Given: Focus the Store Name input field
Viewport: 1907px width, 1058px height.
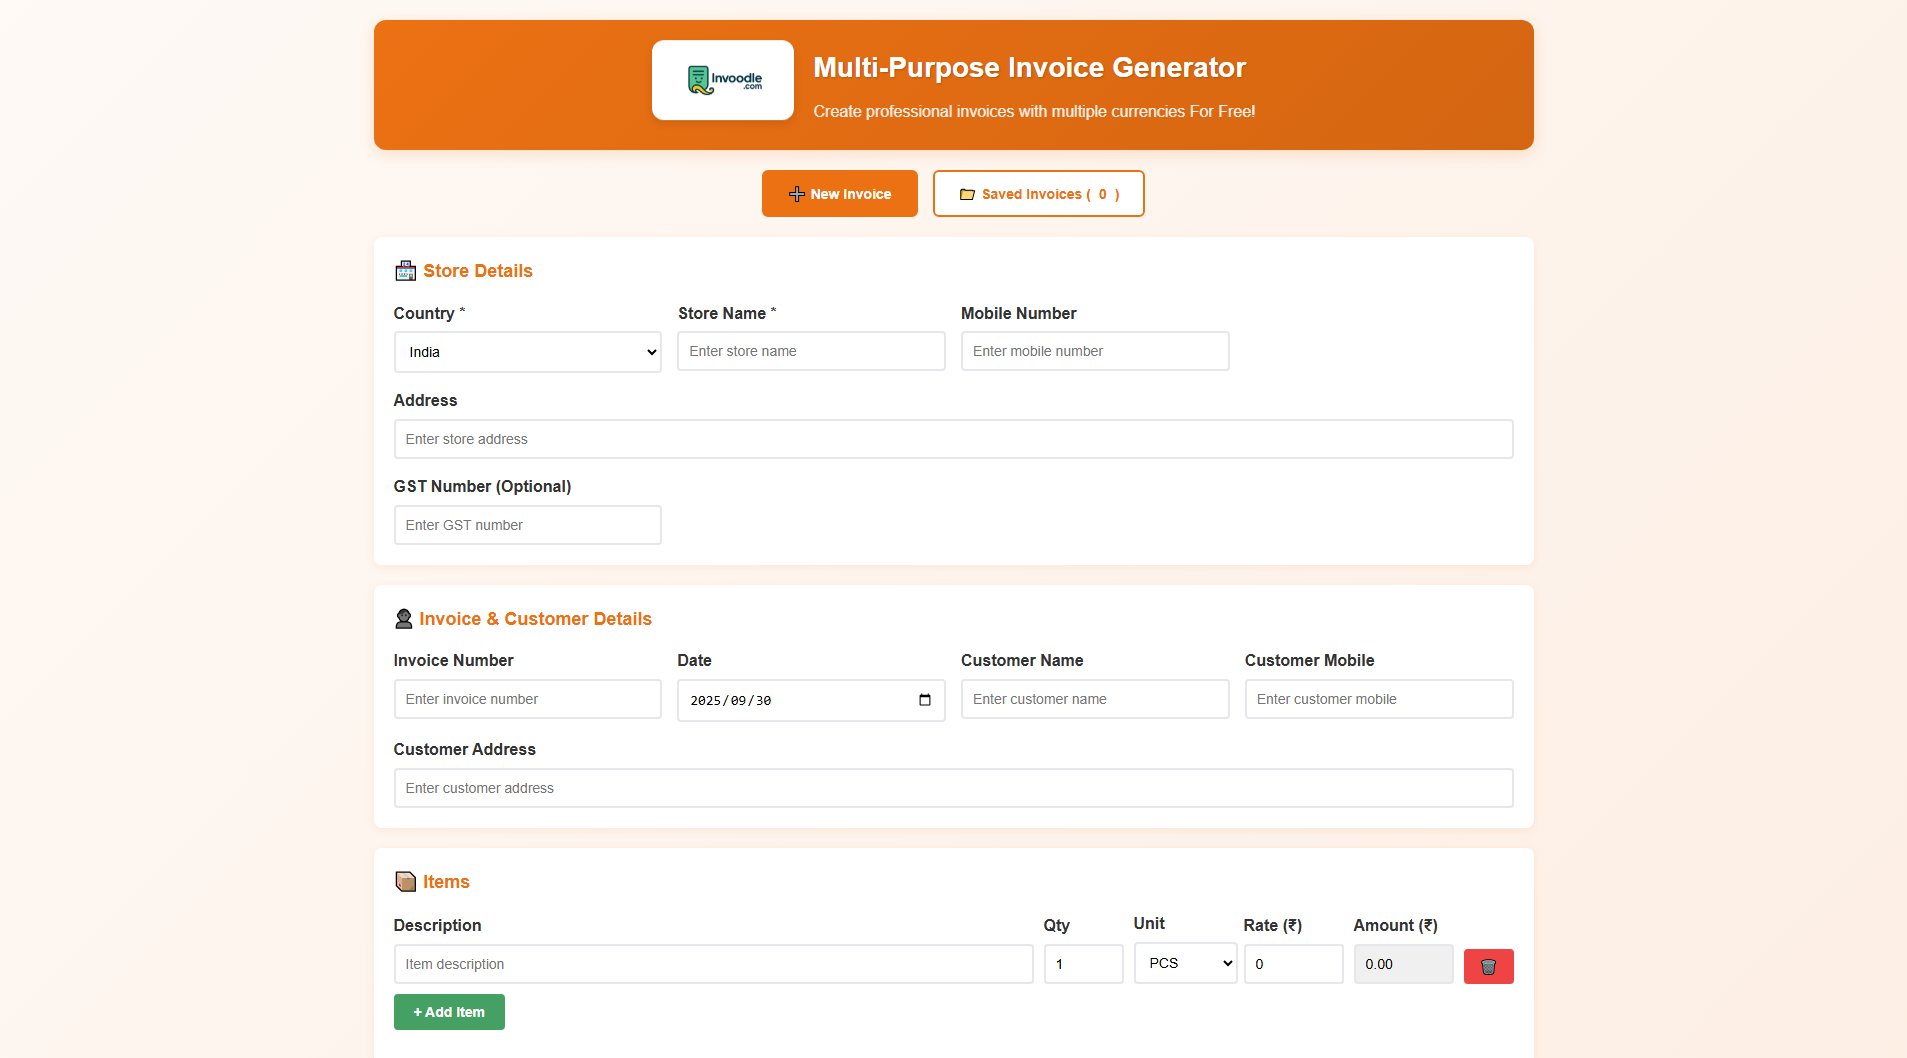Looking at the screenshot, I should tap(810, 351).
